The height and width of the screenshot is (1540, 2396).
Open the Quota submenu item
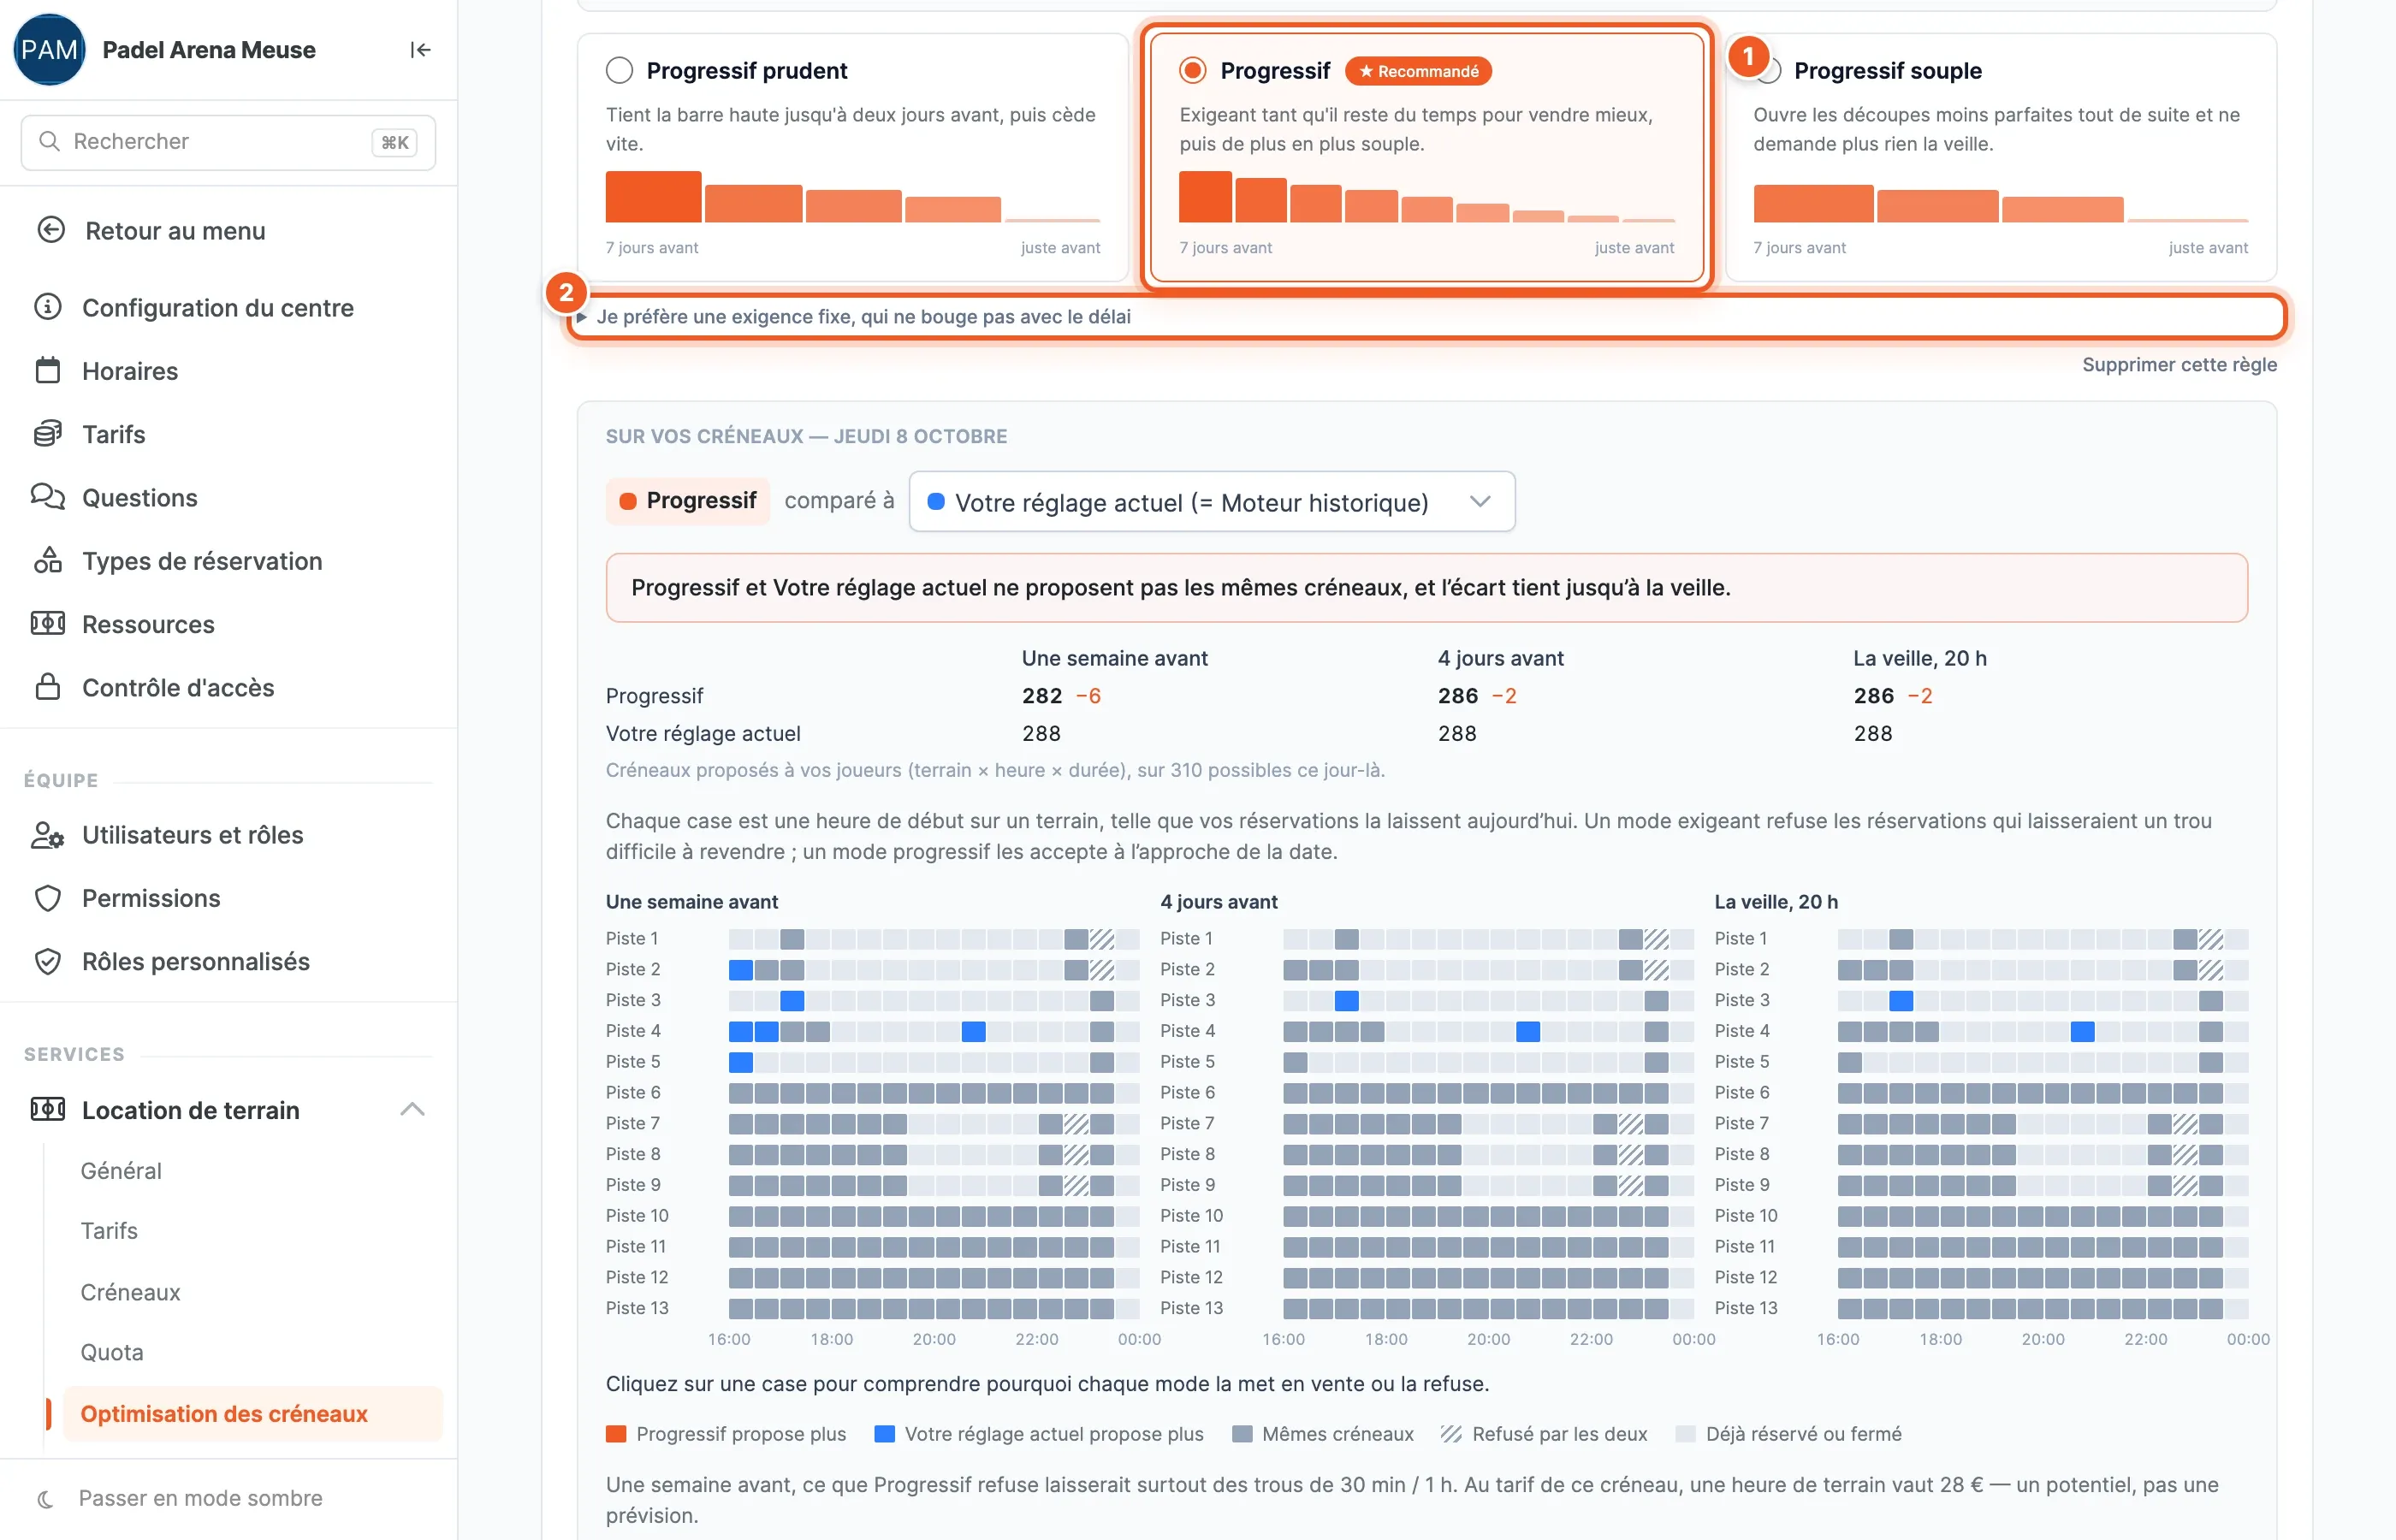[112, 1353]
